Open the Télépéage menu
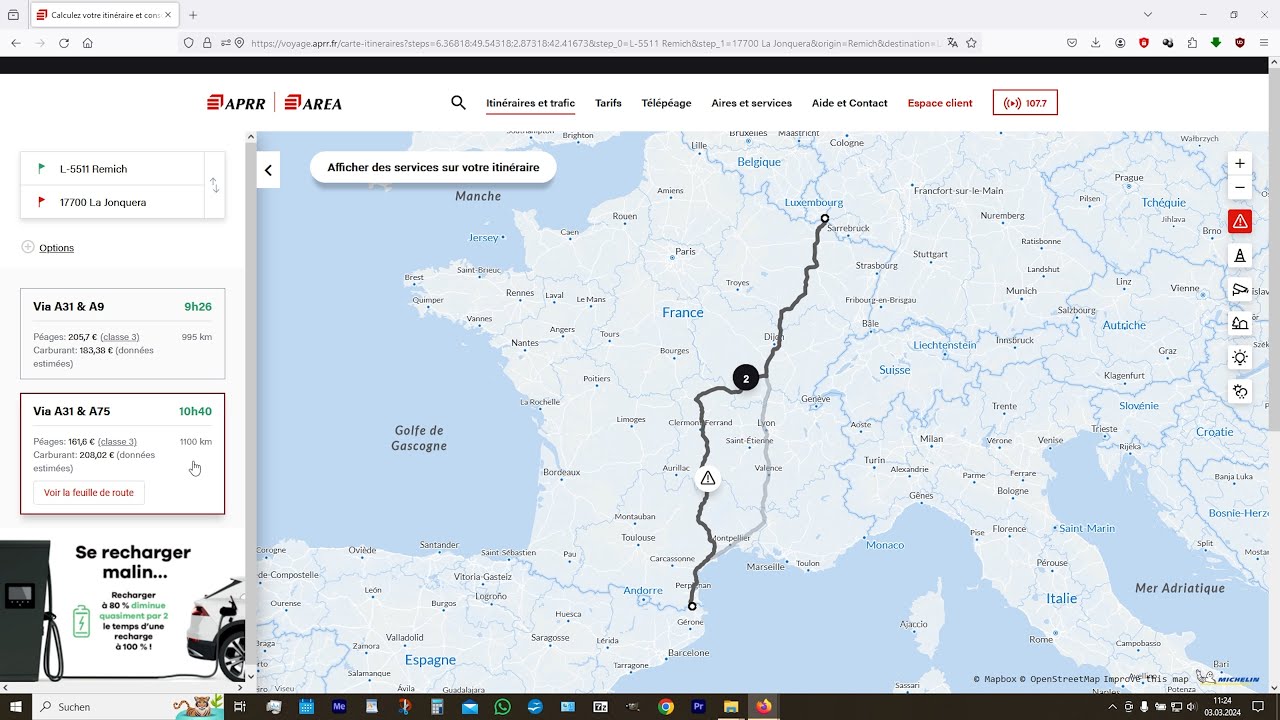 tap(666, 103)
